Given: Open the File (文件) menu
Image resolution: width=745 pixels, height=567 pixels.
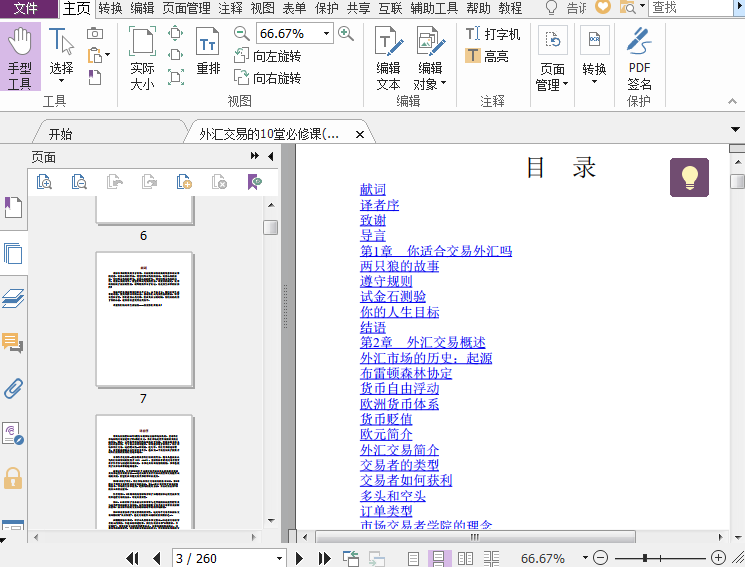Looking at the screenshot, I should click(29, 8).
